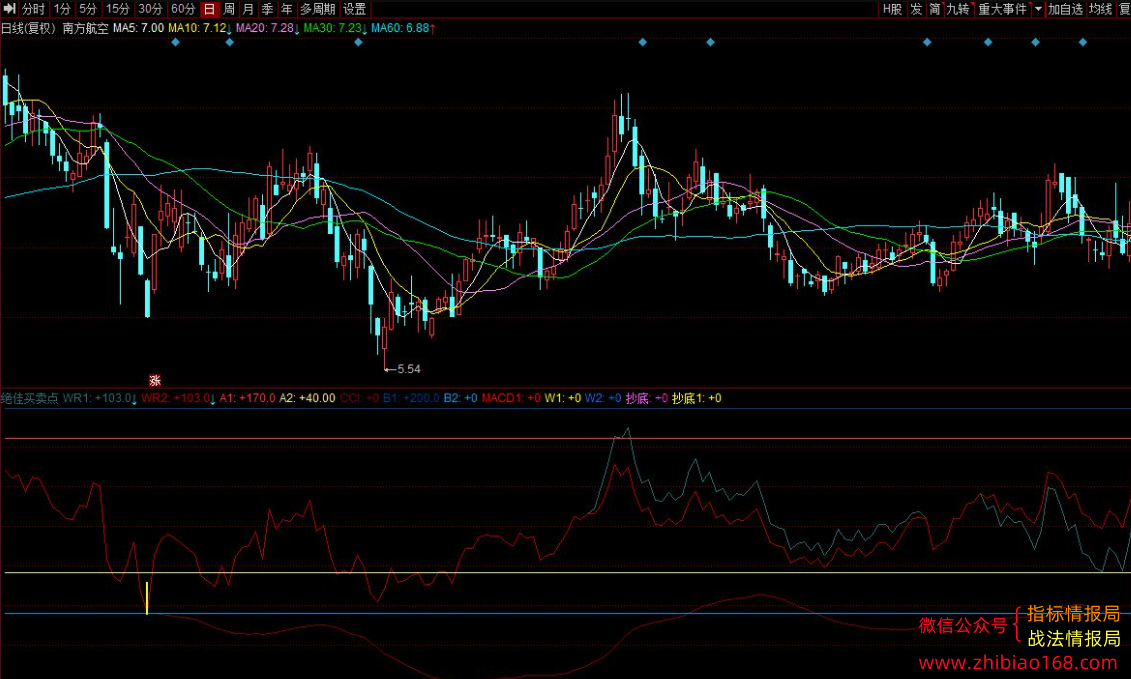The image size is (1131, 679).
Task: Click the first blue diamond event marker
Action: tap(175, 43)
